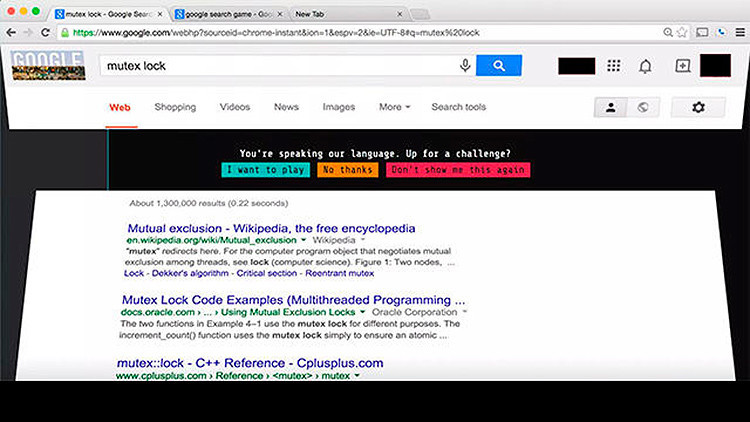This screenshot has width=750, height=422.
Task: Click the redacted account name box
Action: point(576,66)
